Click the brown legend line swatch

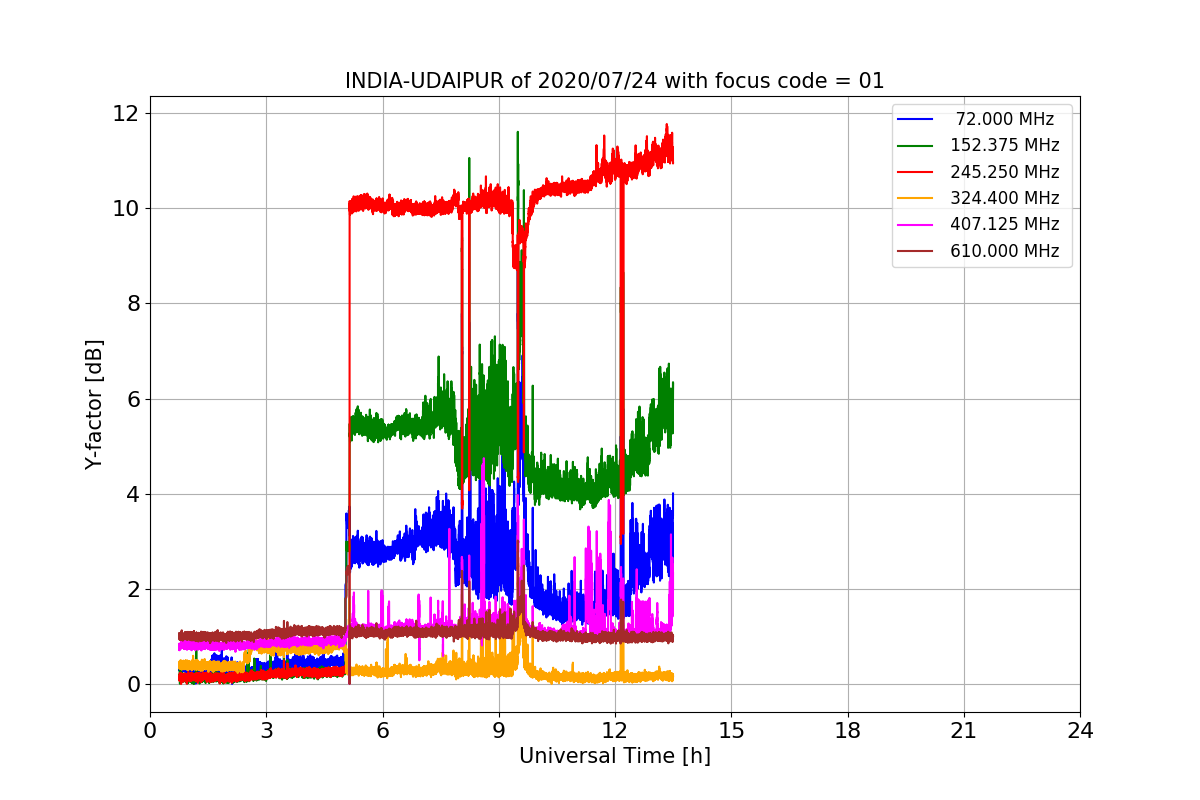coord(916,251)
